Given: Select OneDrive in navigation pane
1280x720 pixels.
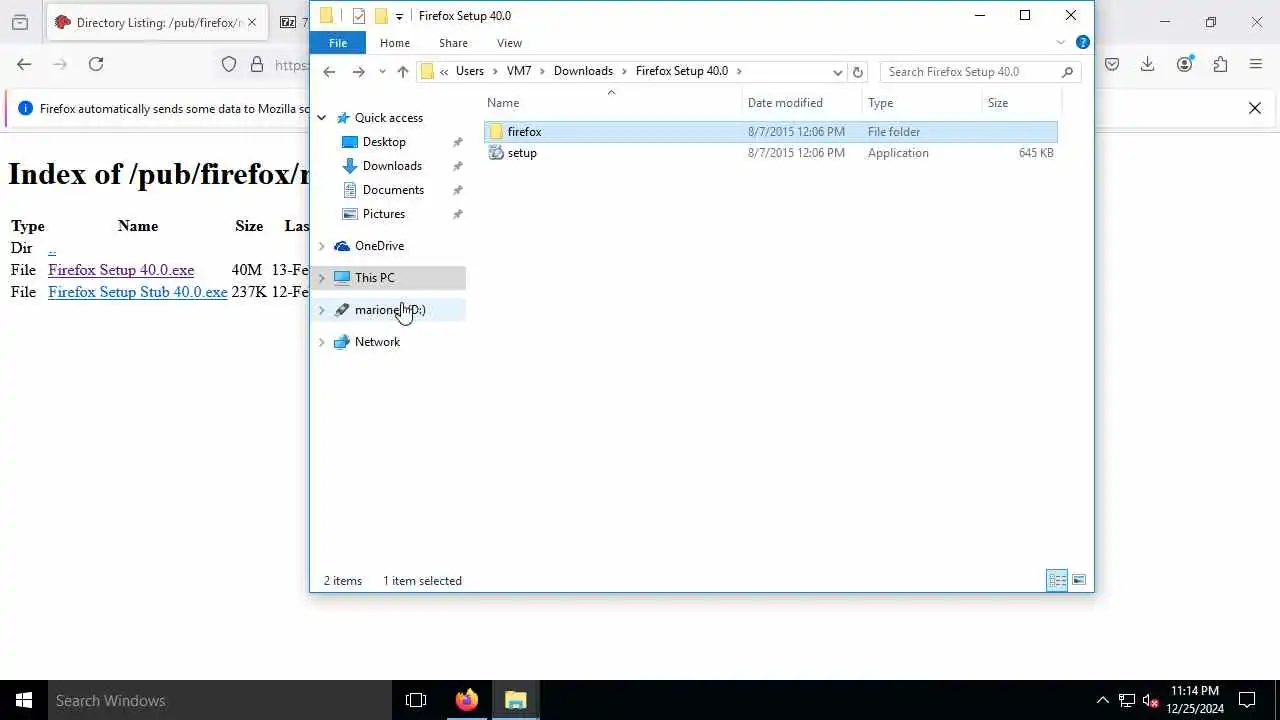Looking at the screenshot, I should click(379, 246).
